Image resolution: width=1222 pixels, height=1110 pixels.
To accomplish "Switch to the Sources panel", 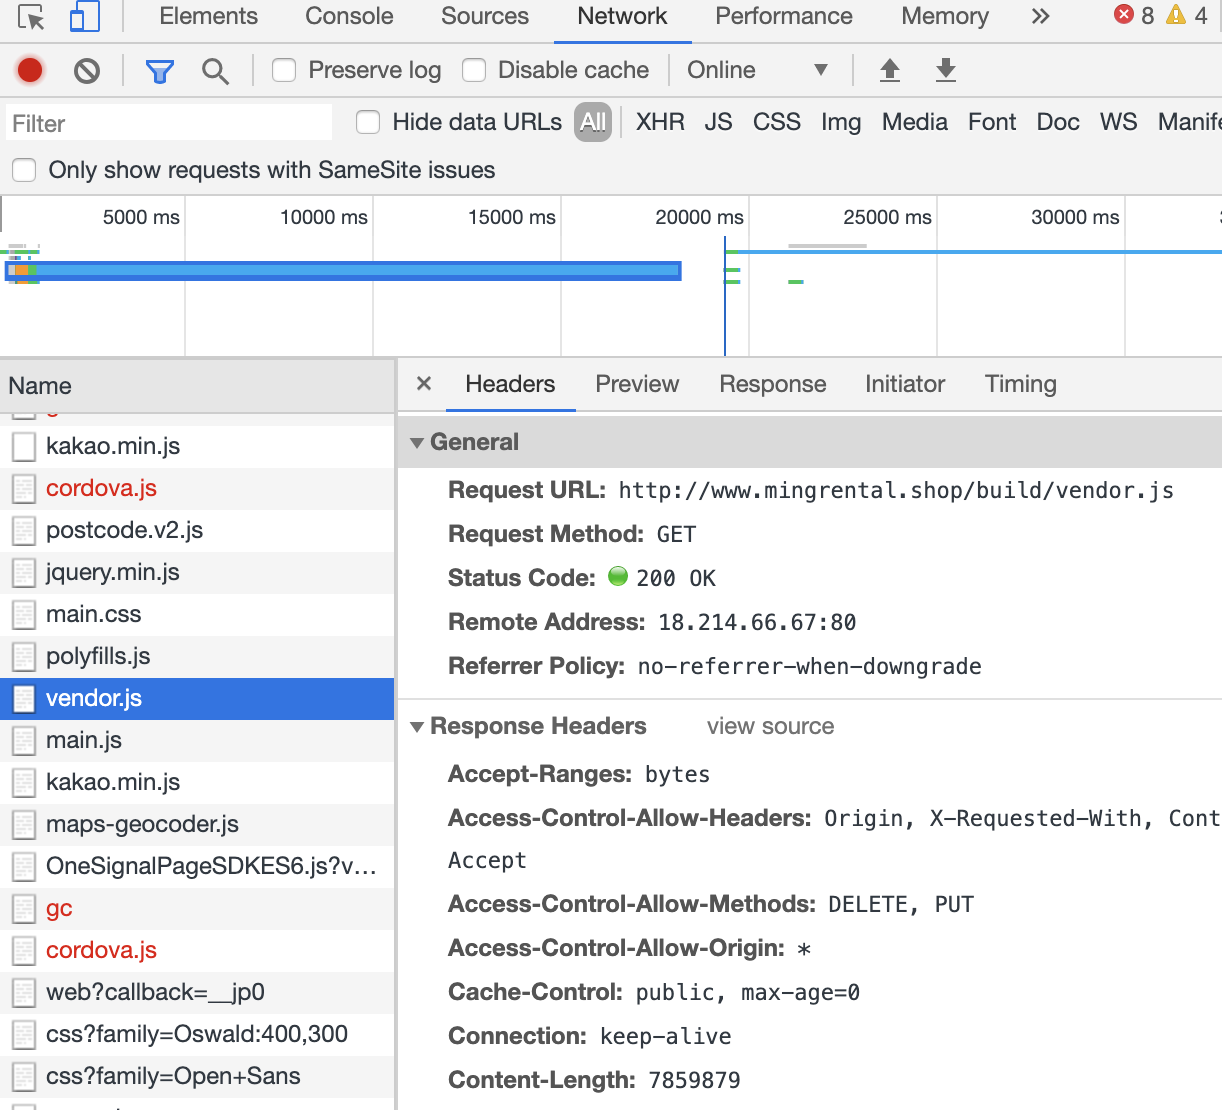I will click(x=485, y=16).
